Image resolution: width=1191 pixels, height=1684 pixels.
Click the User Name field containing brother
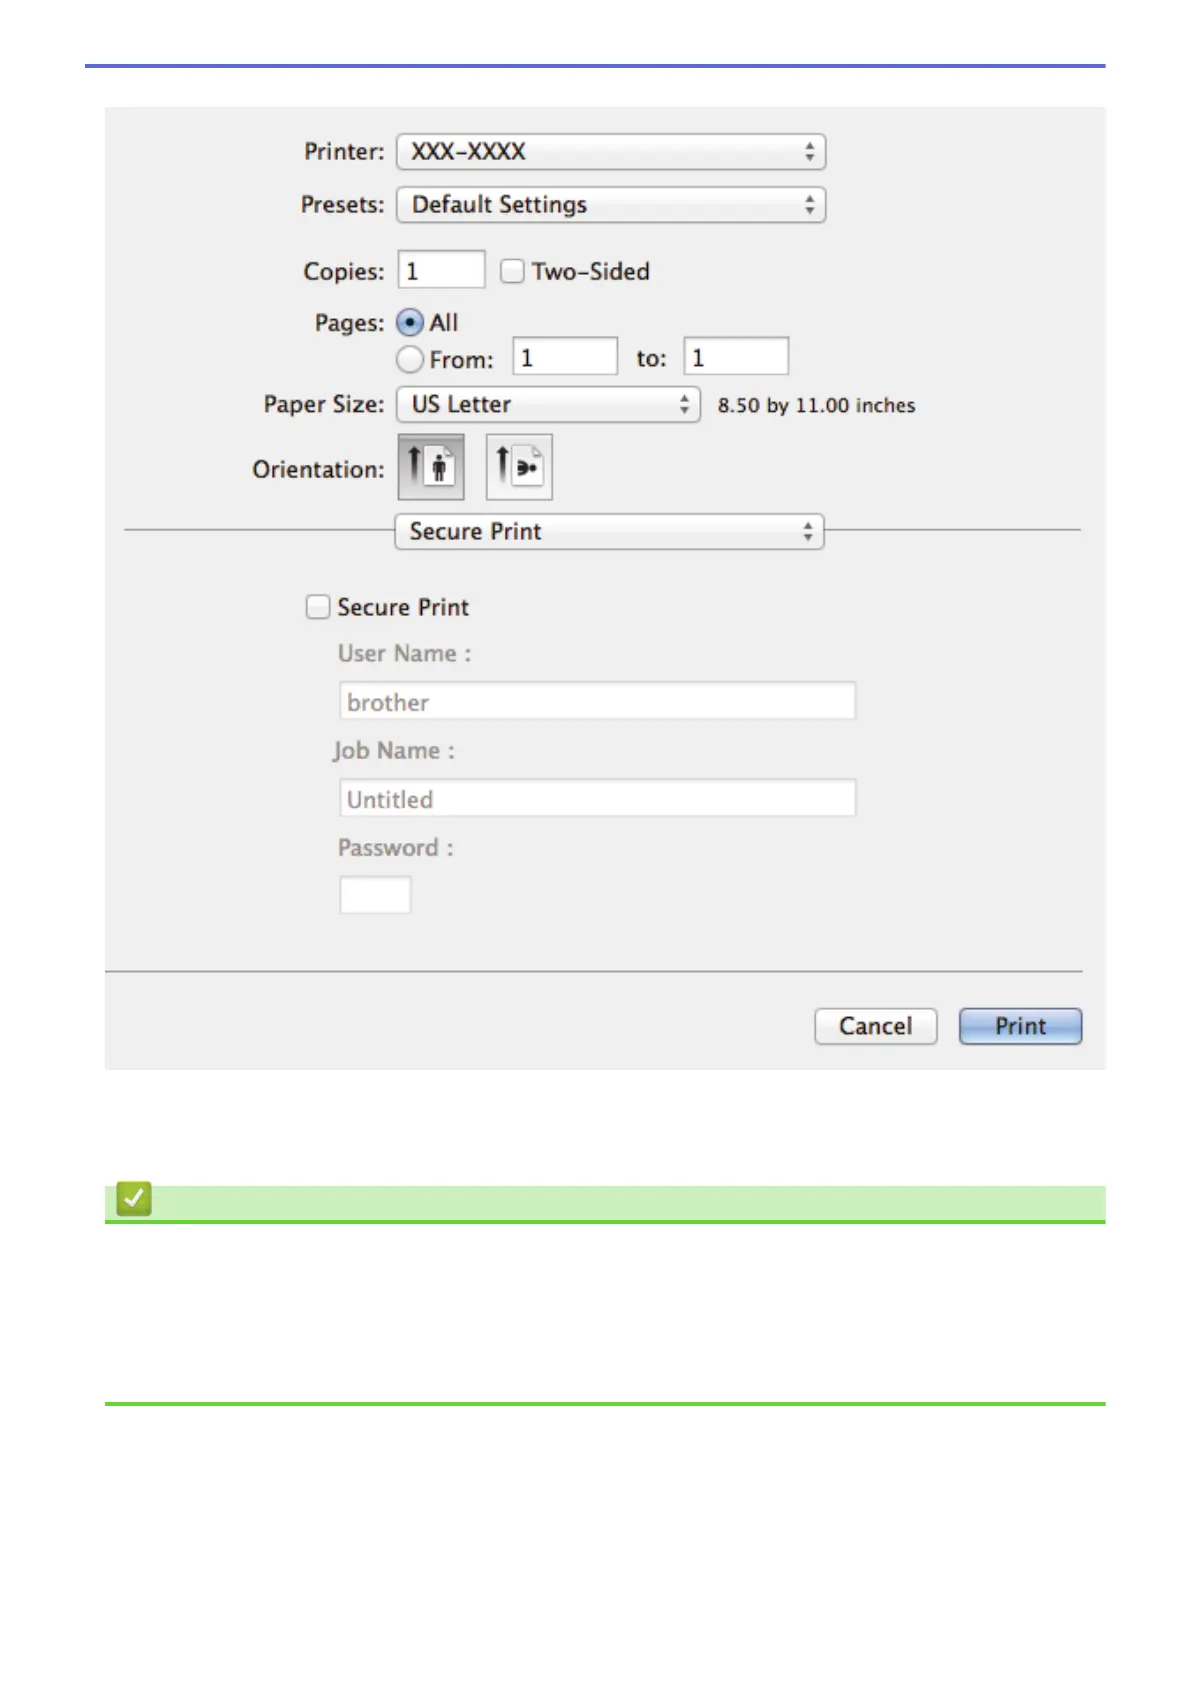coord(598,701)
